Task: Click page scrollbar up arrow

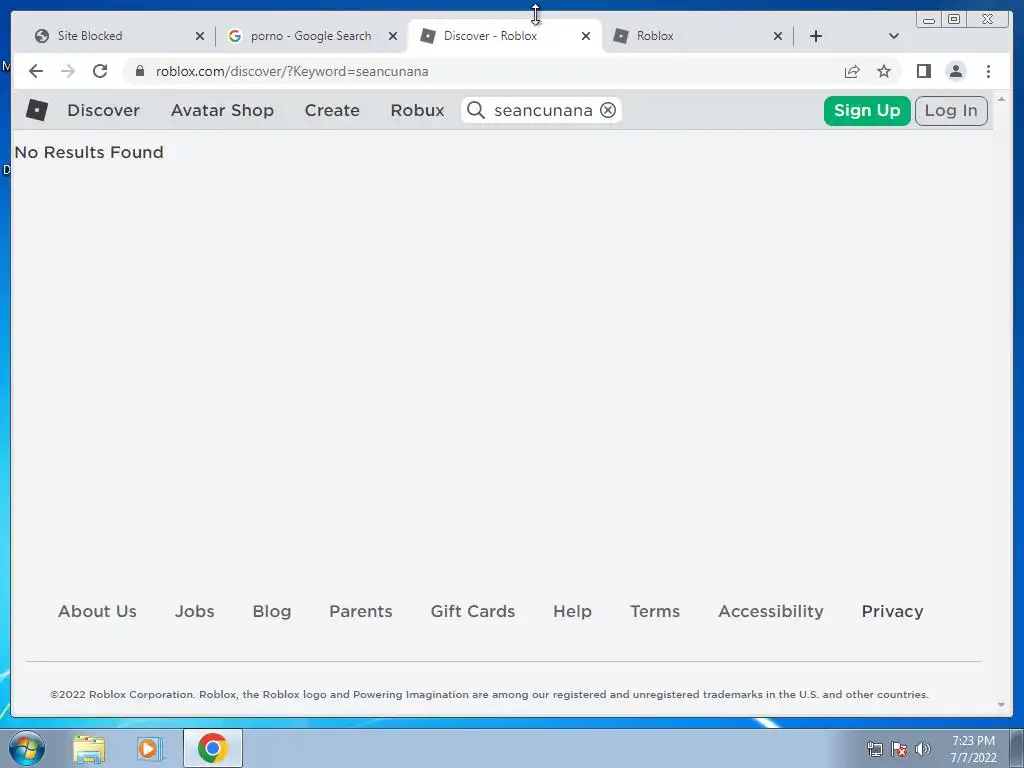Action: tap(1001, 99)
